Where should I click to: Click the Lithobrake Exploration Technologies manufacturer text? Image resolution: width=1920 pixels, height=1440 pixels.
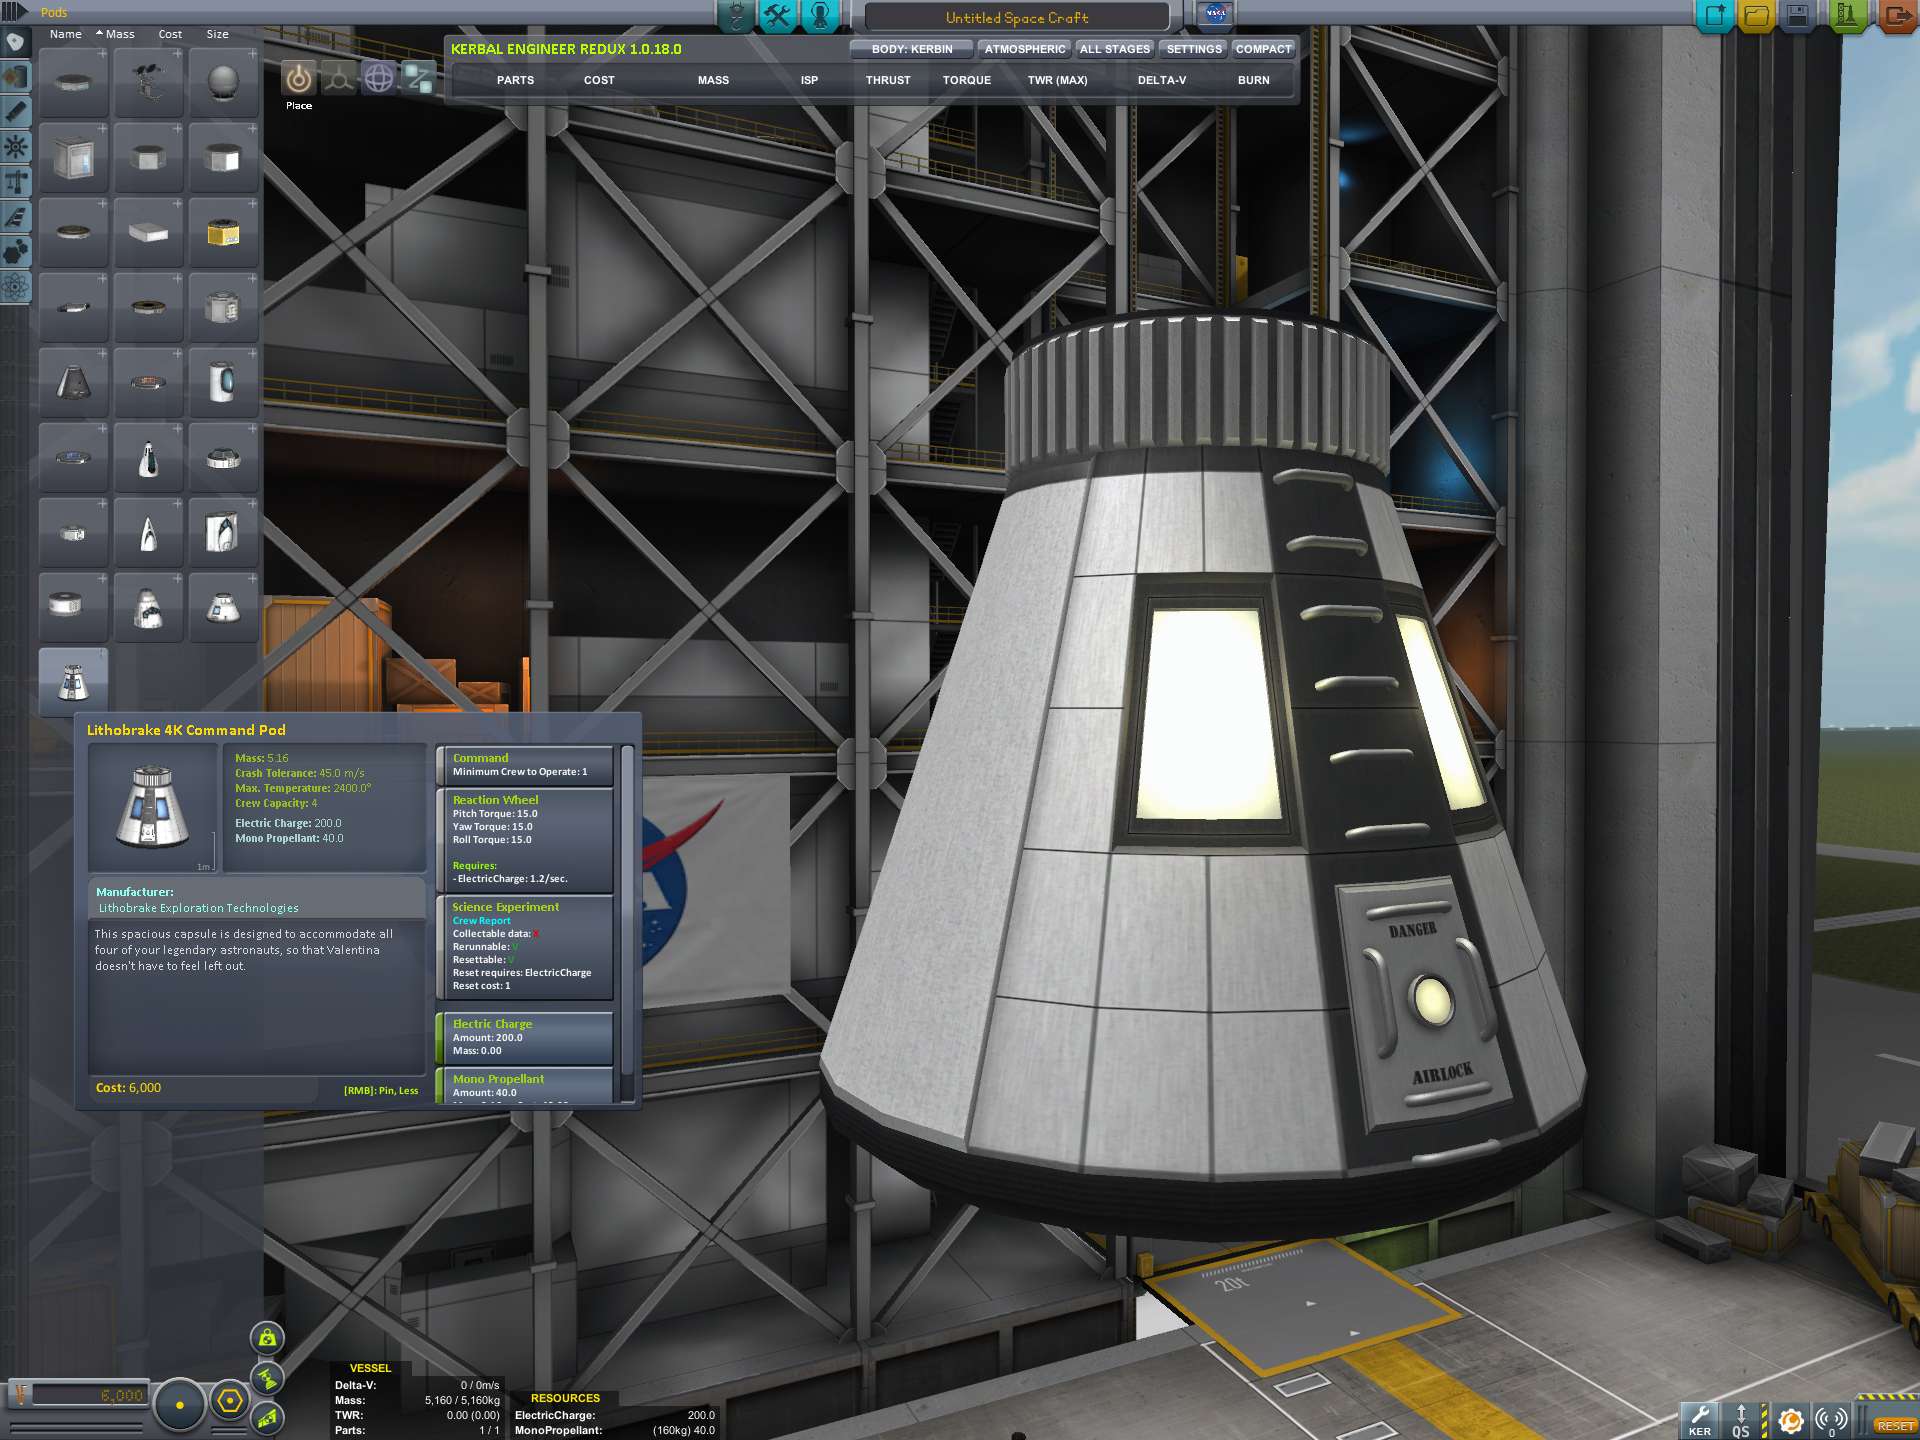click(198, 908)
